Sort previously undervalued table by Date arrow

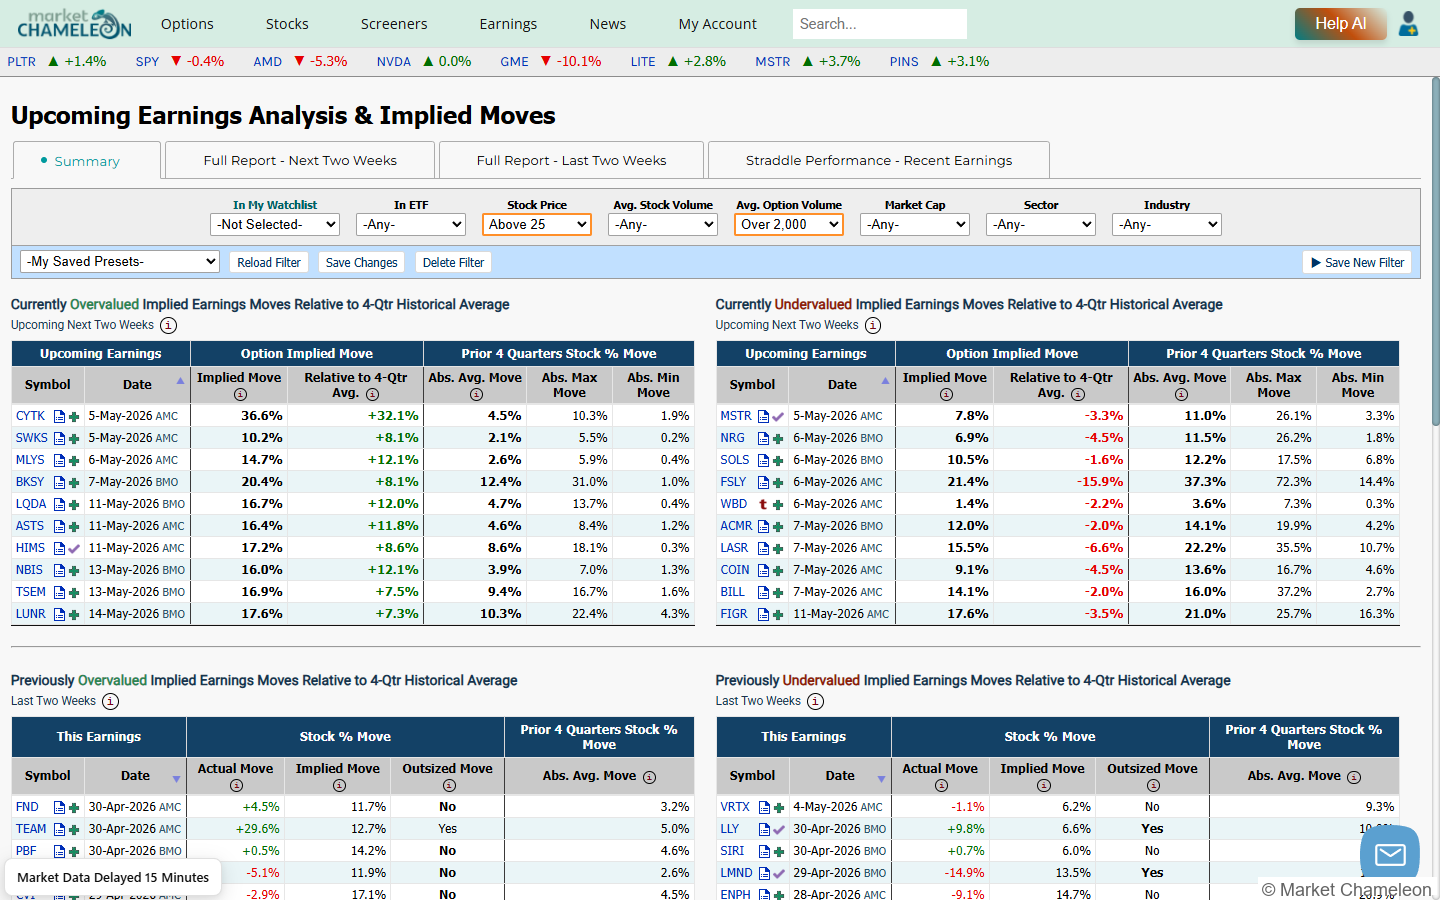(882, 779)
